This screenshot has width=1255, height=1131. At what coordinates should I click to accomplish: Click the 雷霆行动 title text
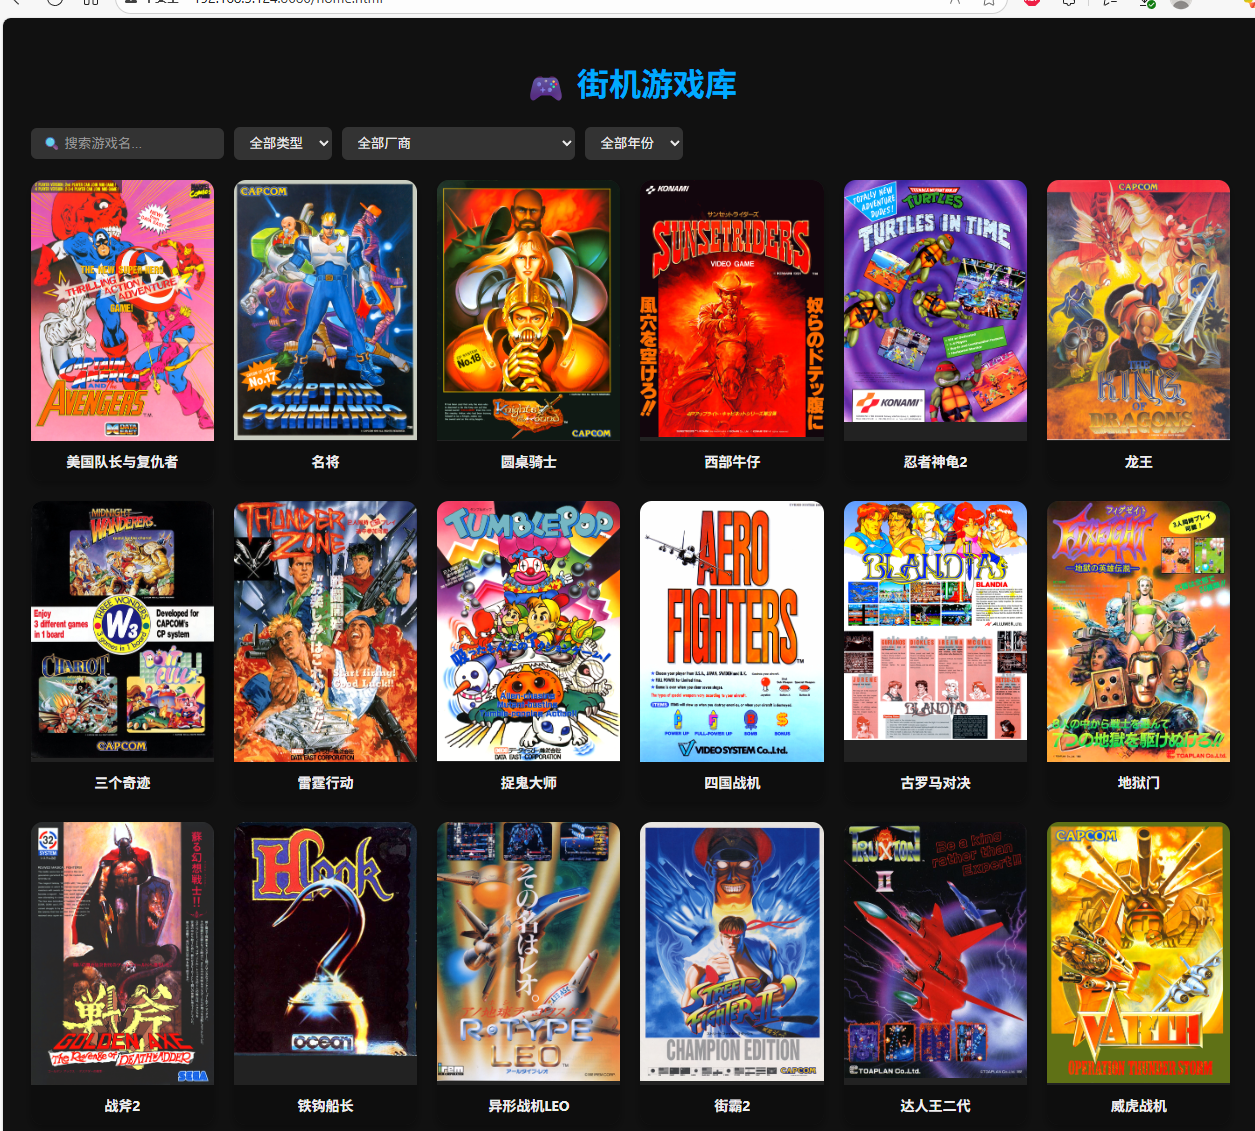(325, 783)
